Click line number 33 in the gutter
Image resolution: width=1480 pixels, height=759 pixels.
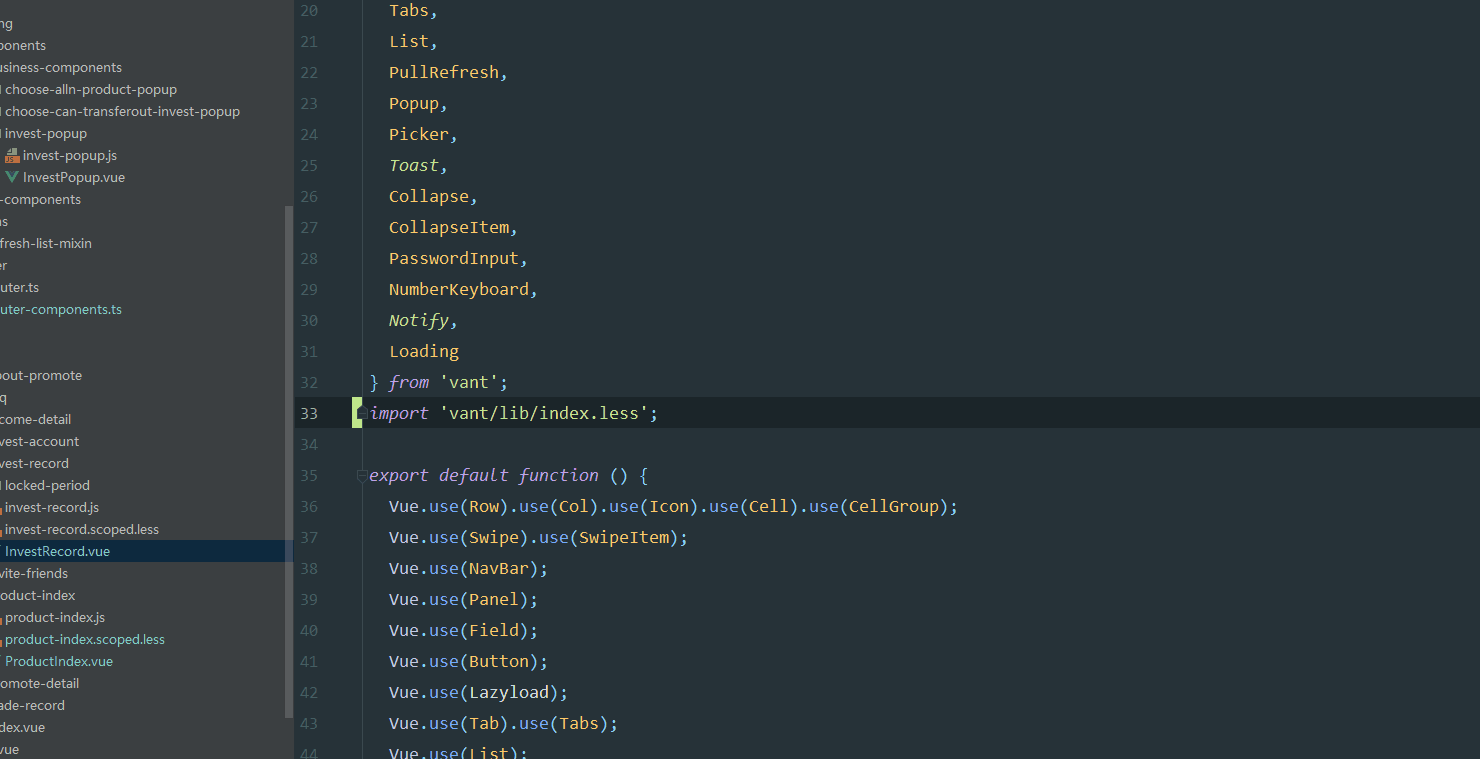point(309,412)
